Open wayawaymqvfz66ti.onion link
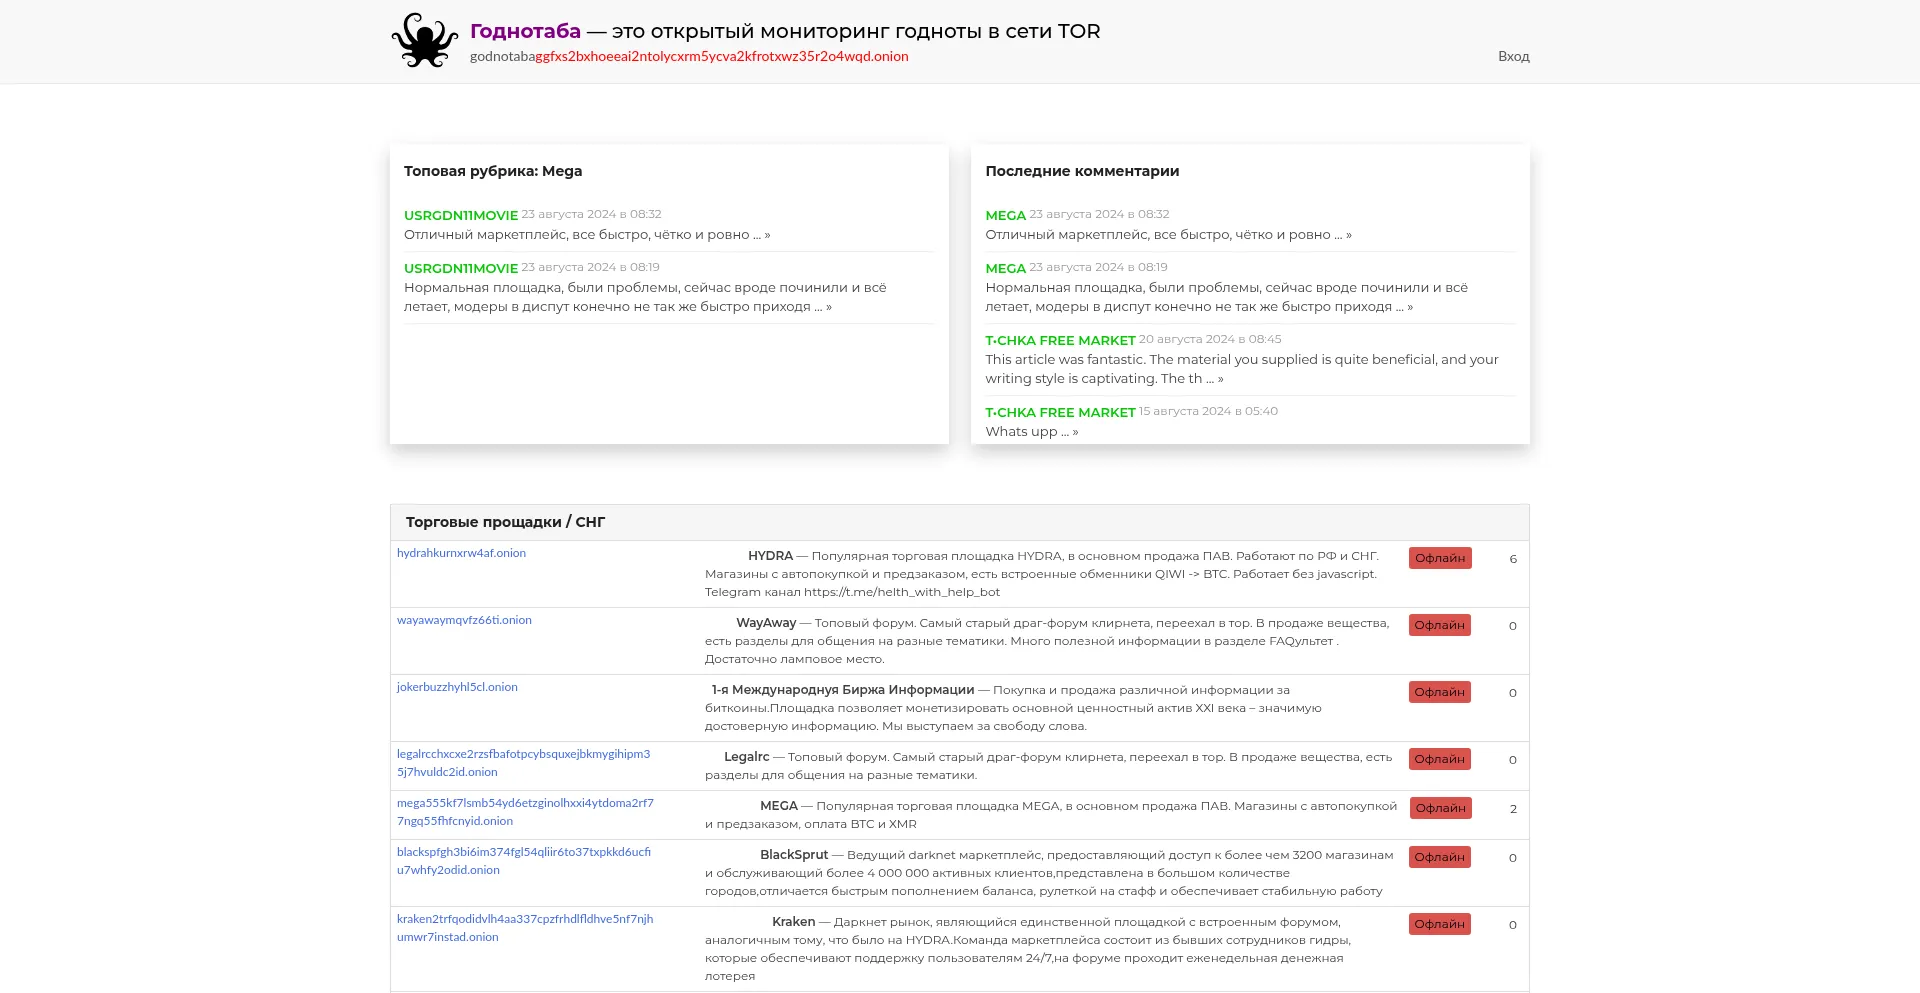This screenshot has height=993, width=1920. [x=464, y=620]
